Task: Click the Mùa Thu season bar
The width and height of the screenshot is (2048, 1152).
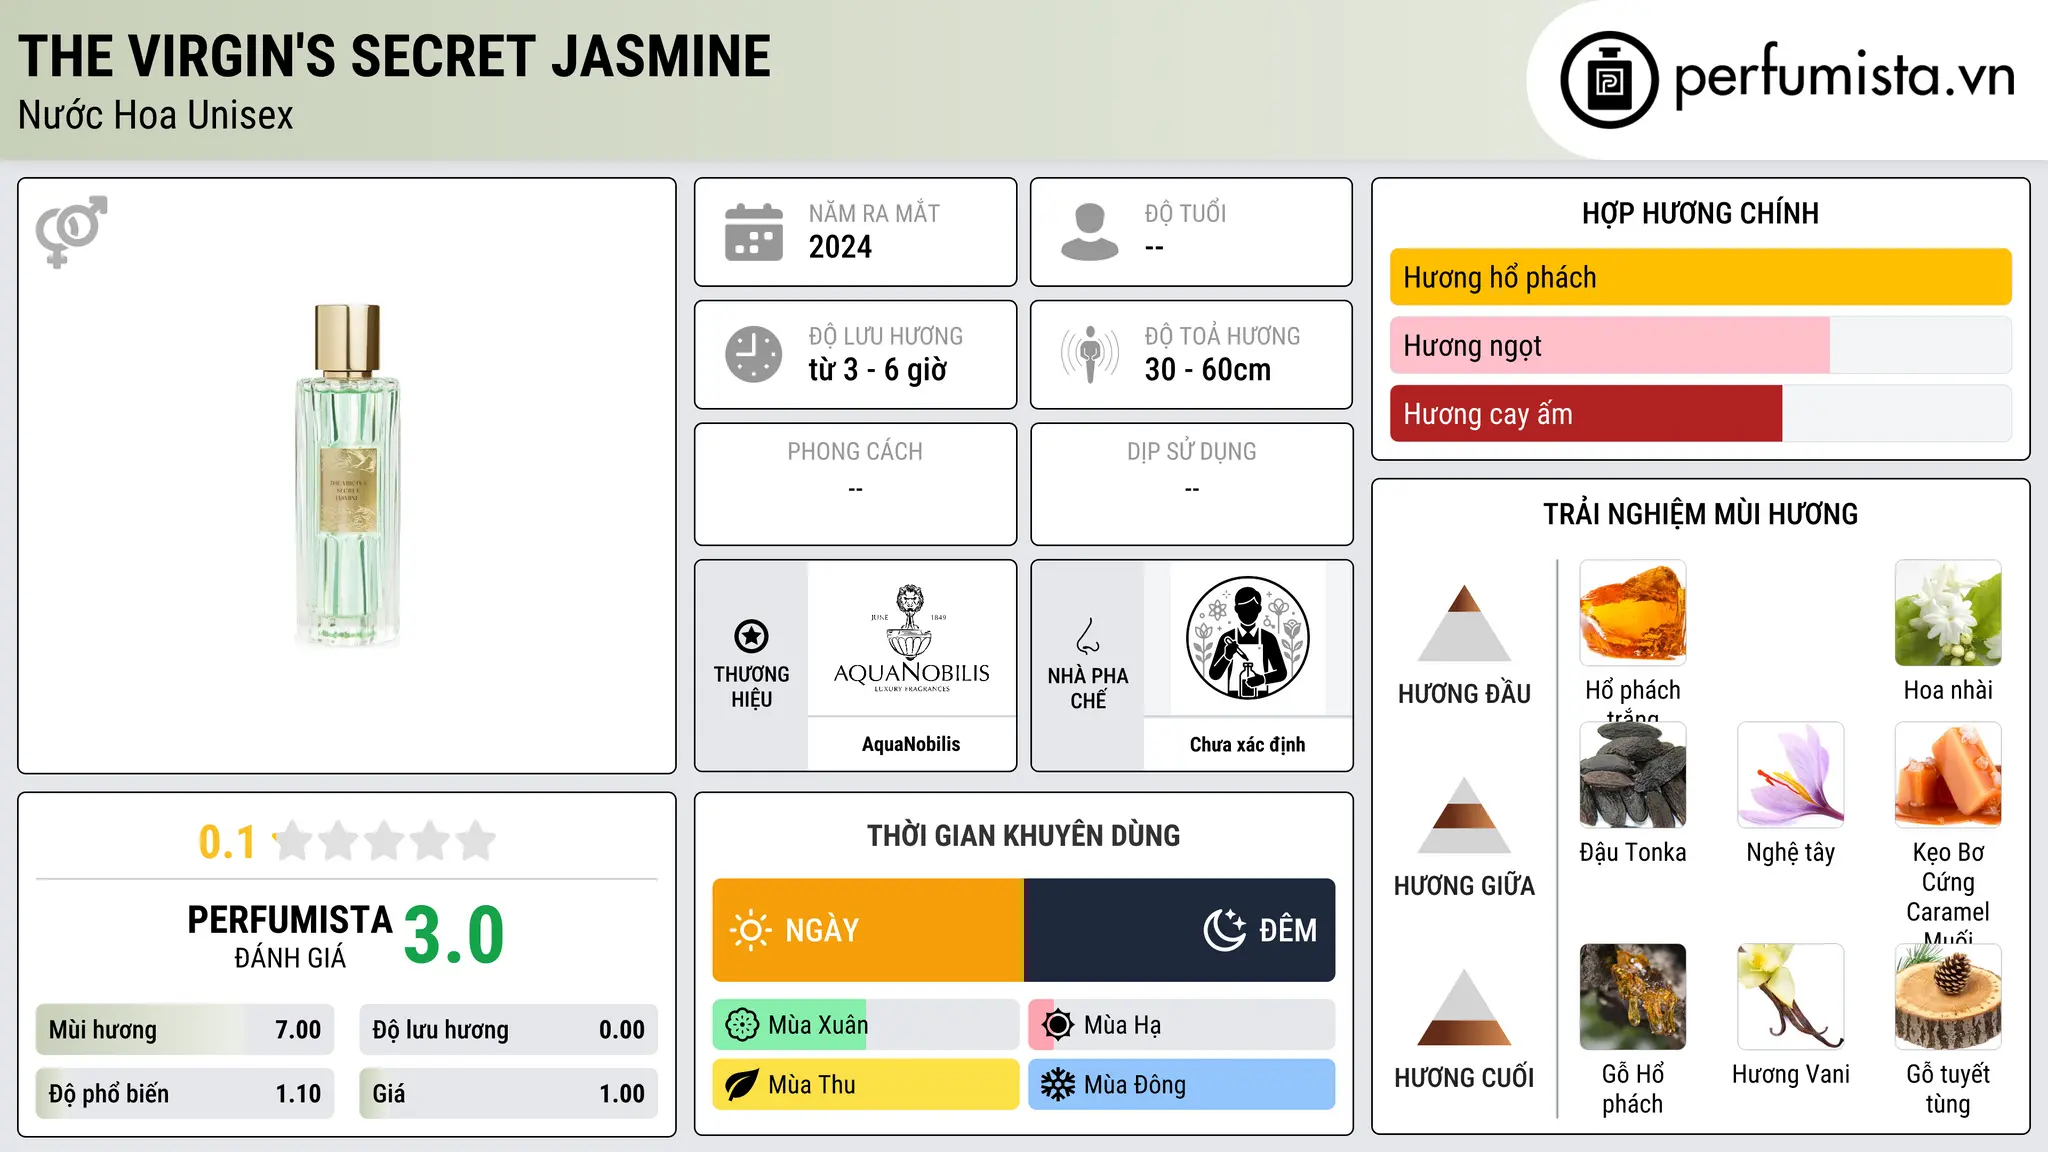Action: tap(866, 1085)
